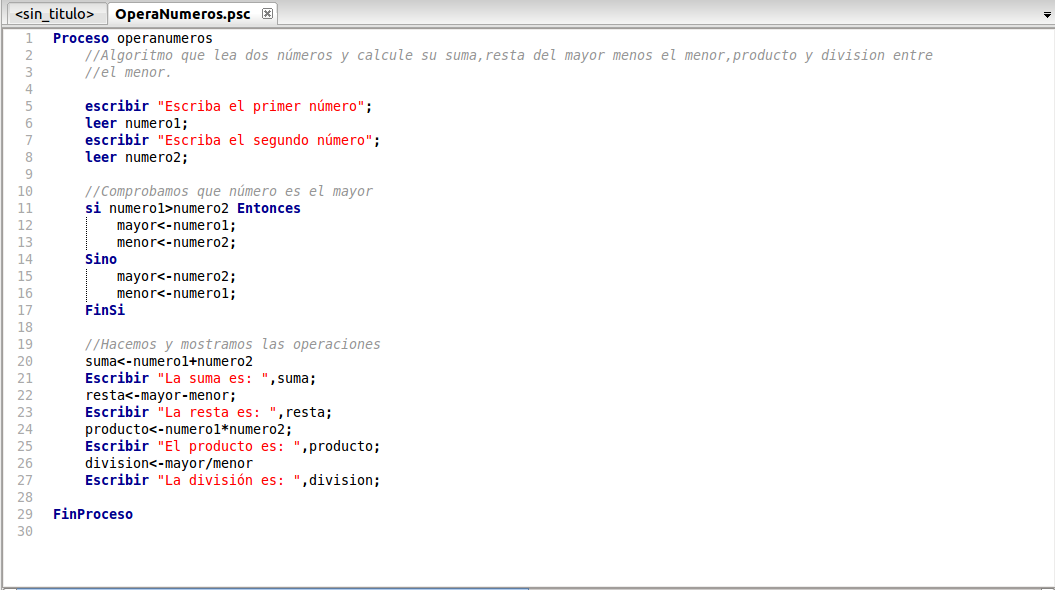The height and width of the screenshot is (590, 1055).
Task: Click the string "La división es: "
Action: [x=229, y=480]
